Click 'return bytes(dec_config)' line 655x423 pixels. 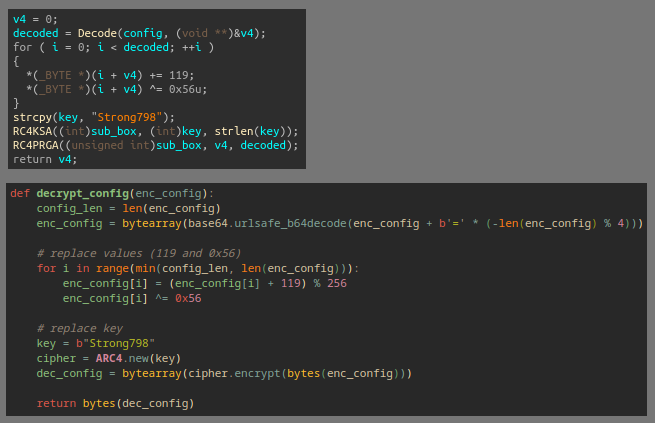(x=115, y=403)
